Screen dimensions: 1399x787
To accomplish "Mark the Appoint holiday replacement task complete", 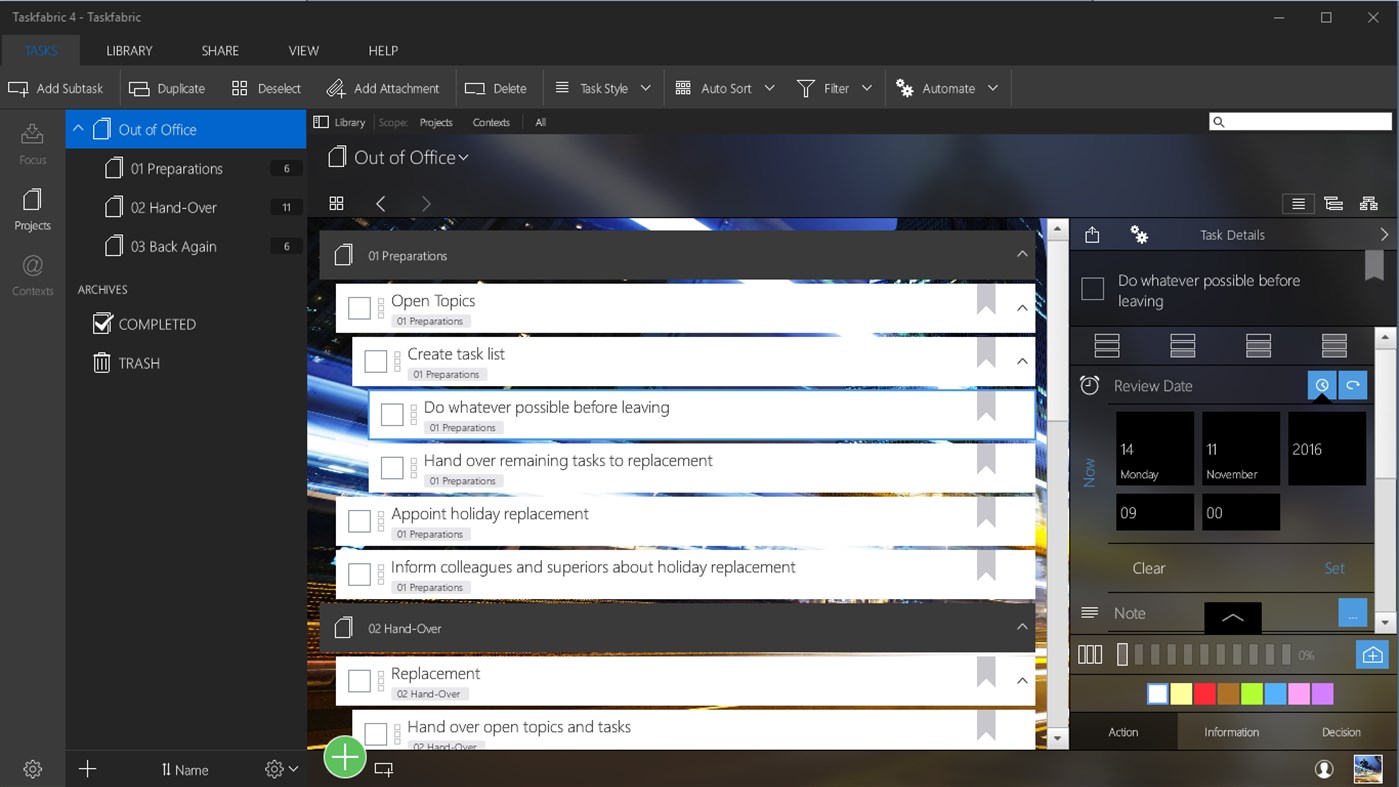I will pyautogui.click(x=360, y=520).
